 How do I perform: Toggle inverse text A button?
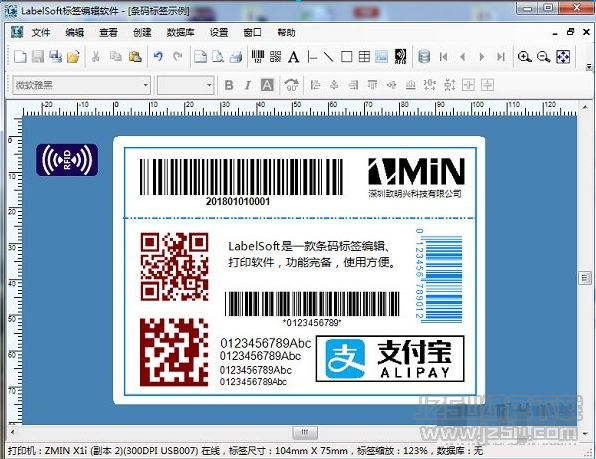pyautogui.click(x=267, y=85)
